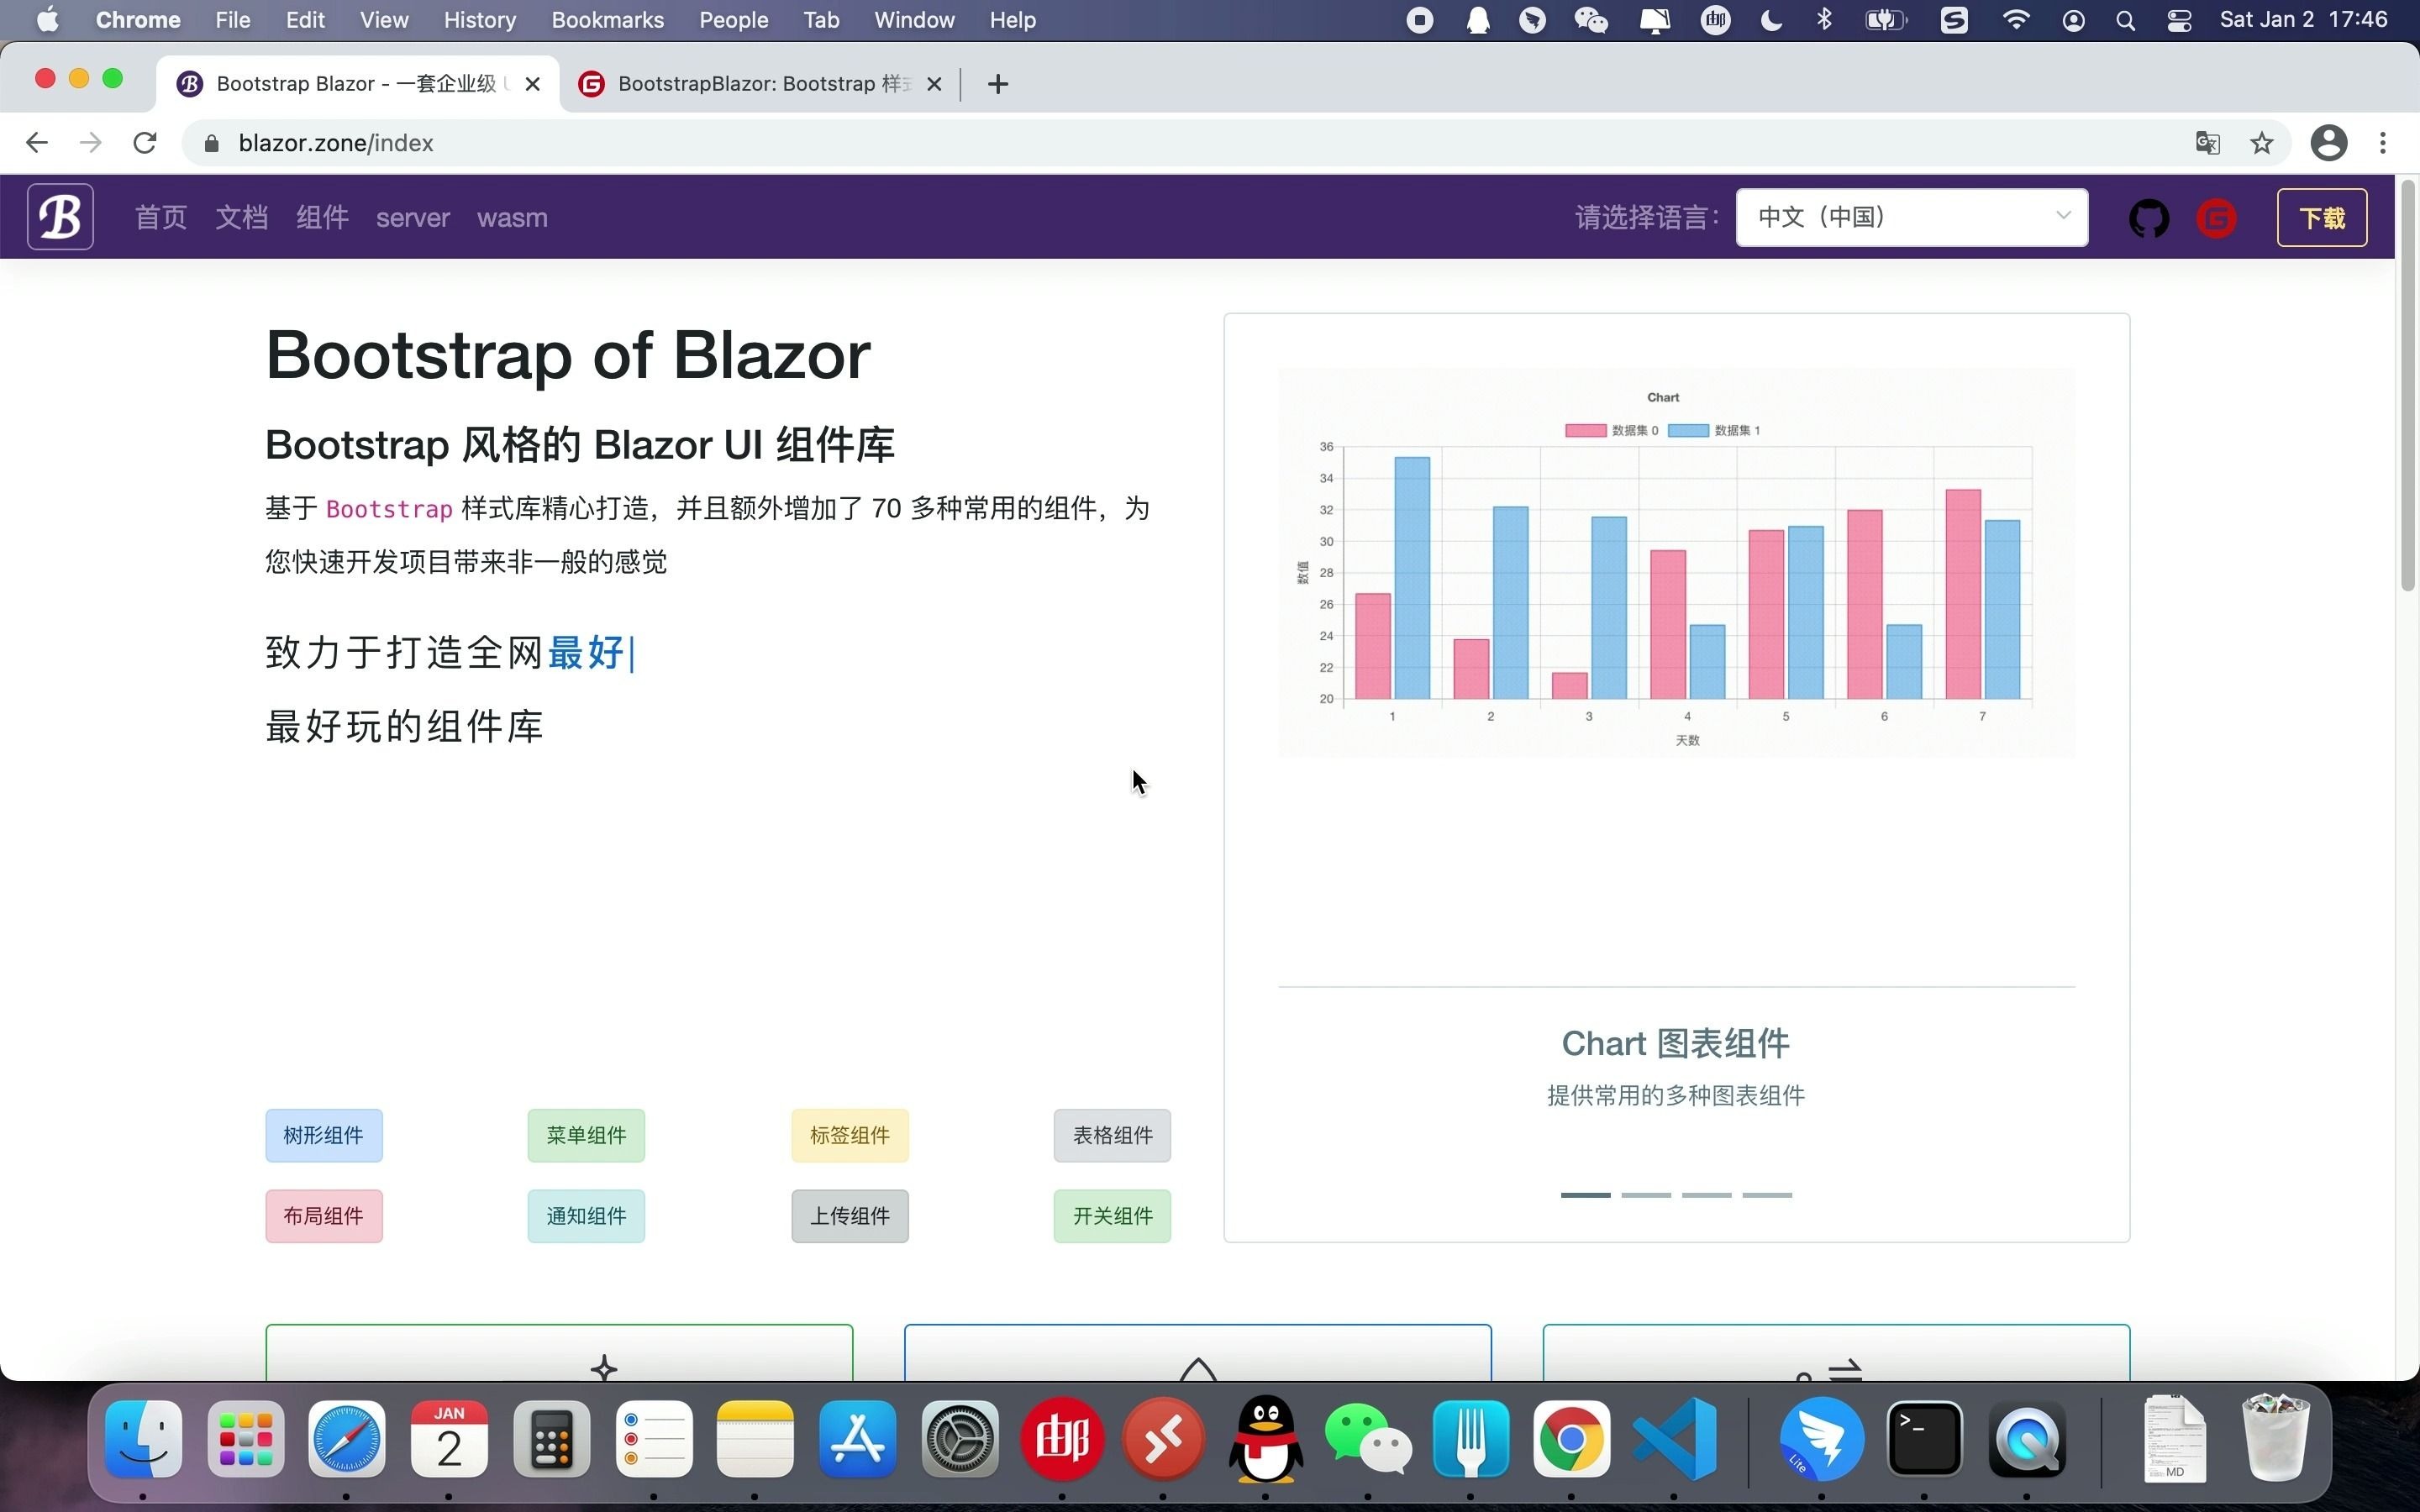This screenshot has height=1512, width=2420.
Task: Launch VS Code from the Dock
Action: coord(1675,1438)
